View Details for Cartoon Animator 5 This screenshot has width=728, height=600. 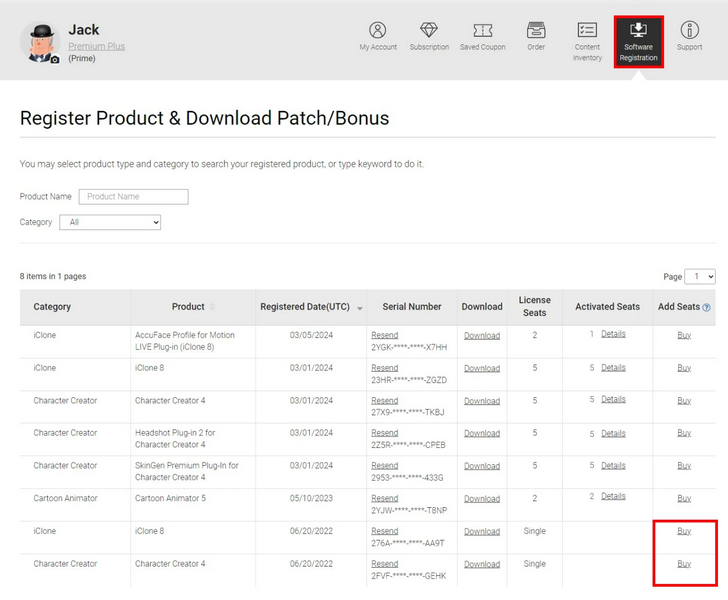(613, 496)
